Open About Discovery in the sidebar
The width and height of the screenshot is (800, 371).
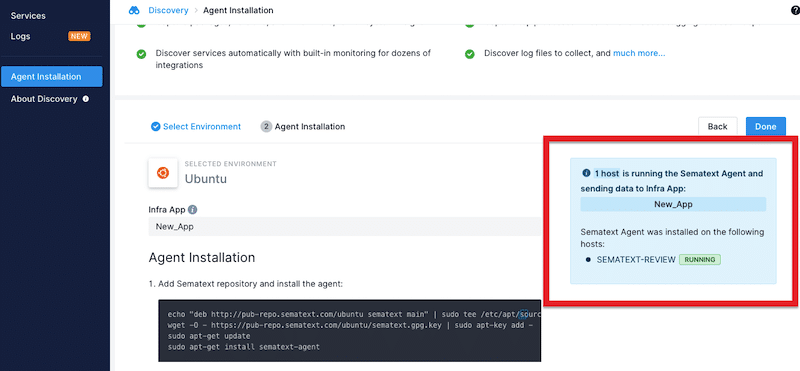(44, 99)
